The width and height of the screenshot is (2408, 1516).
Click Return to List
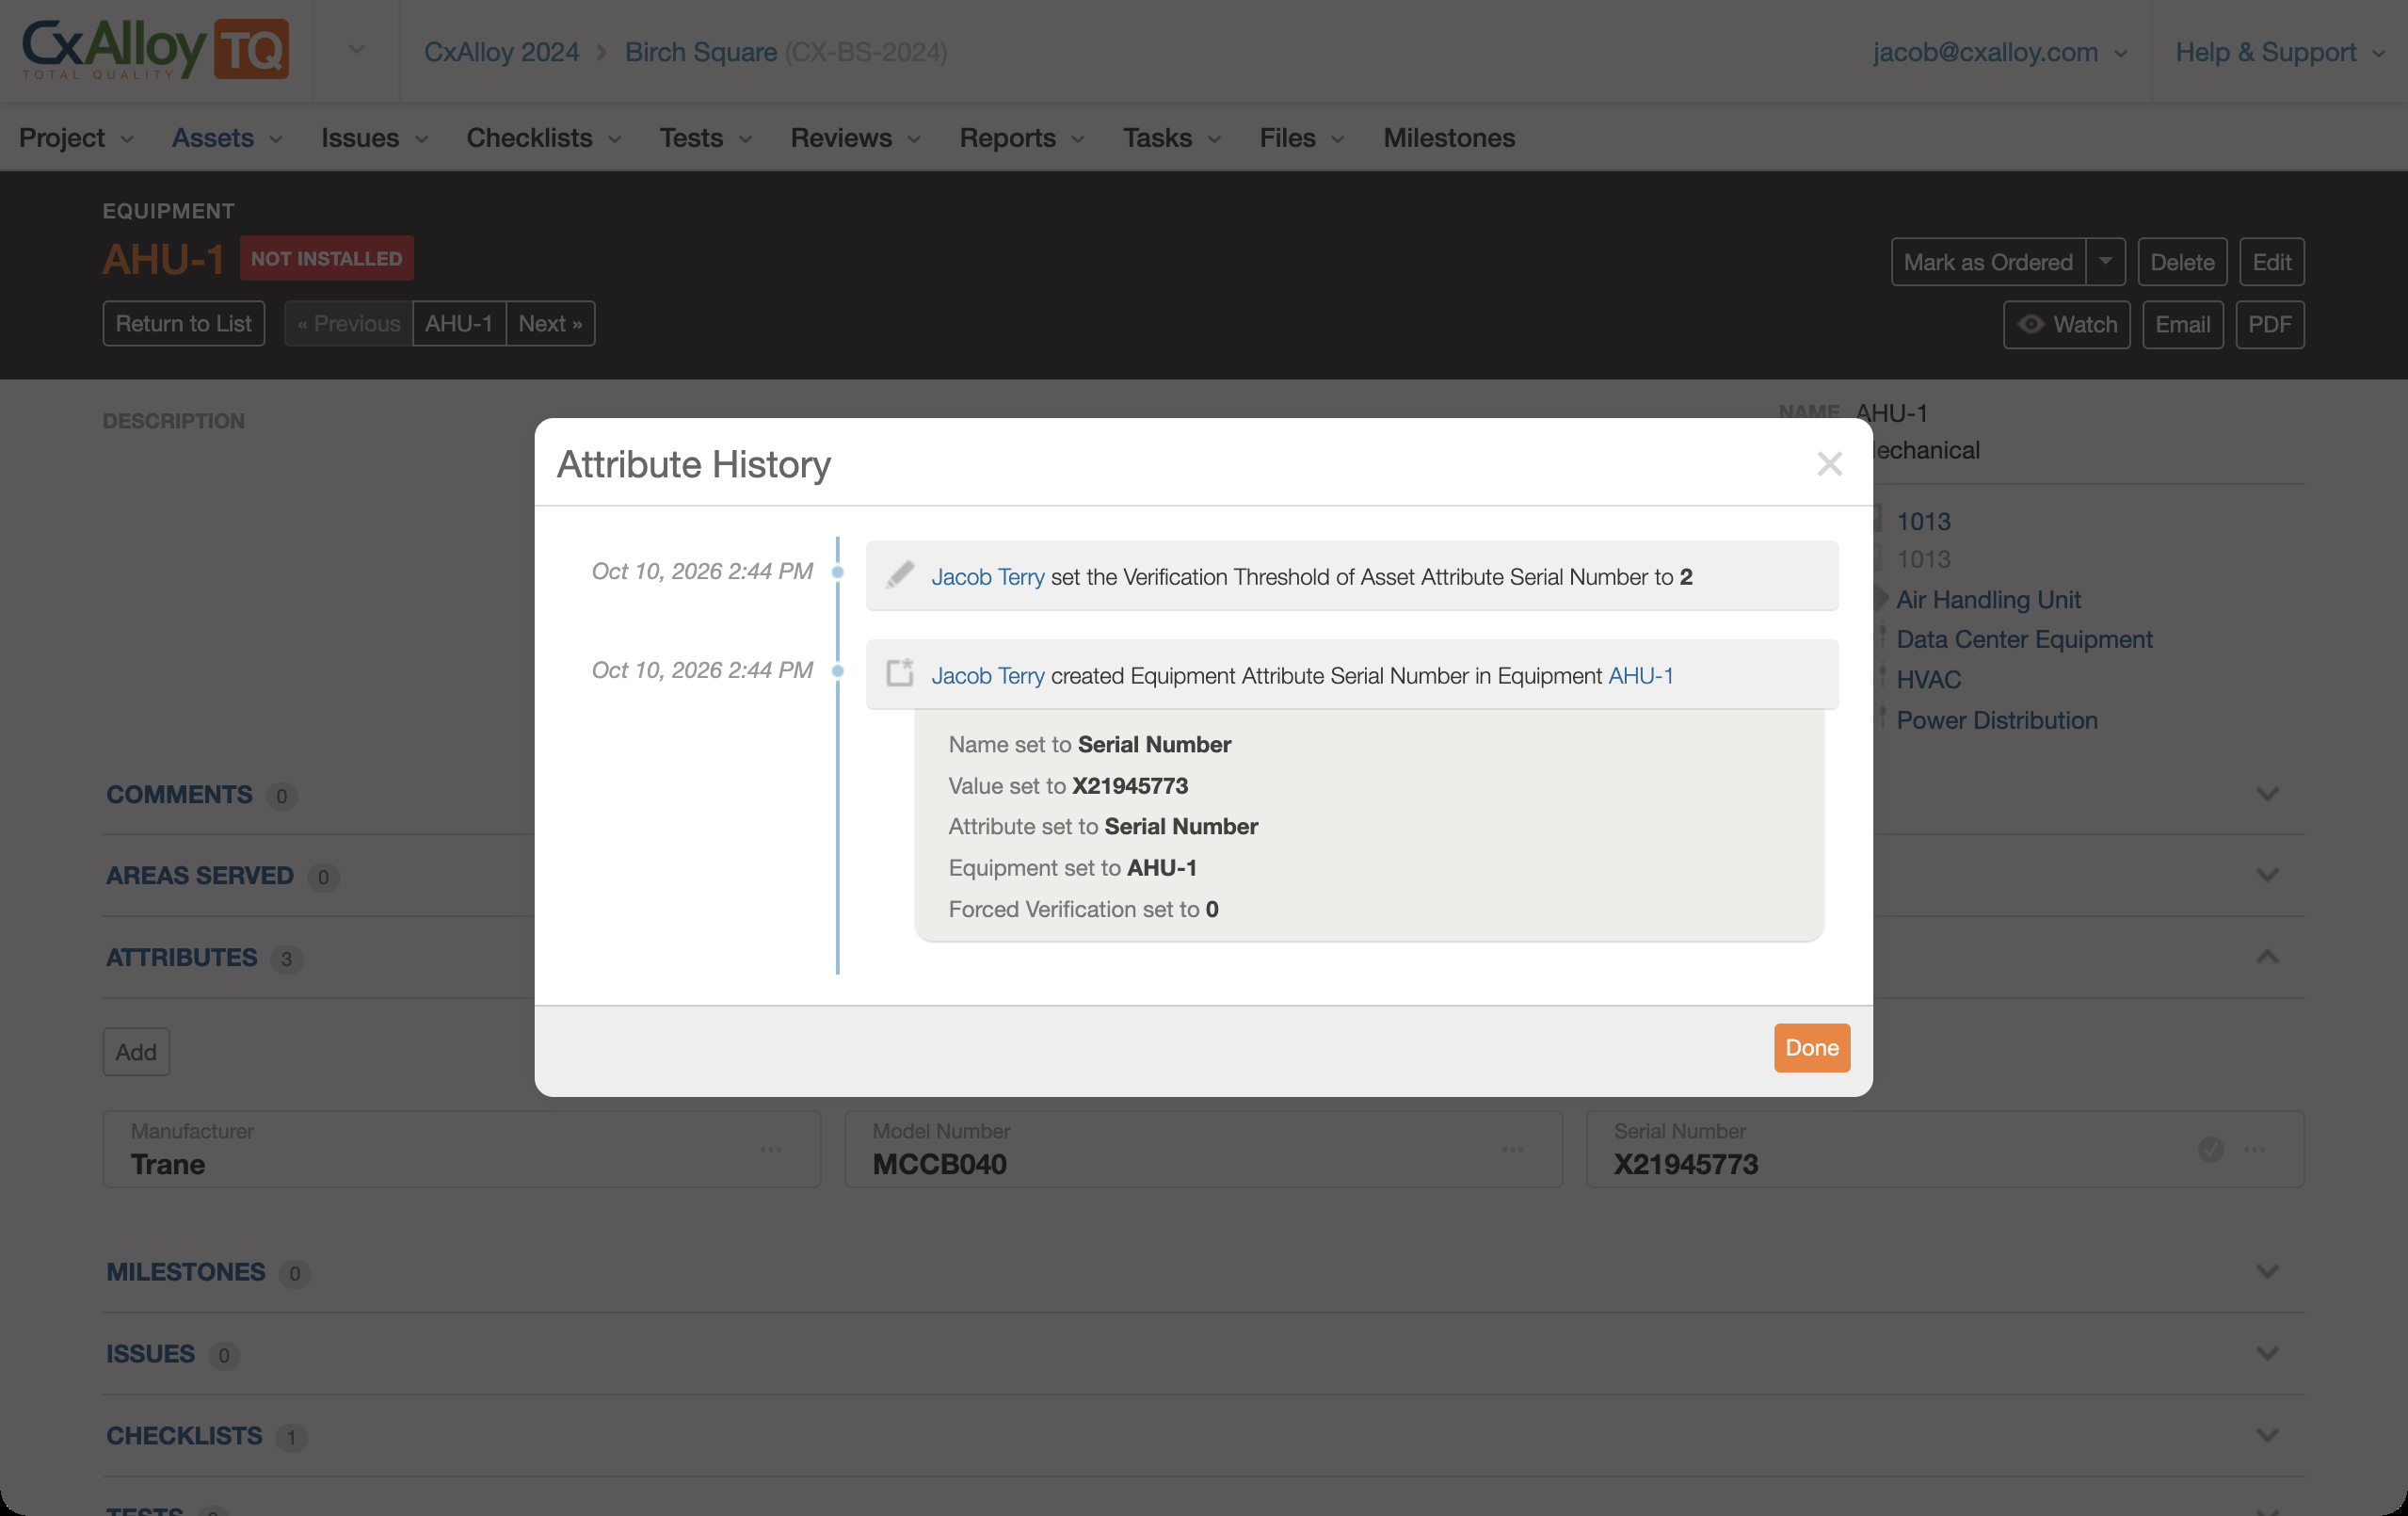pyautogui.click(x=183, y=323)
